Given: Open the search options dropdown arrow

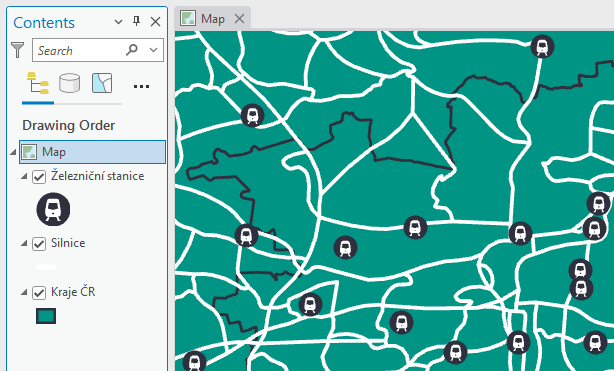Looking at the screenshot, I should [x=154, y=50].
